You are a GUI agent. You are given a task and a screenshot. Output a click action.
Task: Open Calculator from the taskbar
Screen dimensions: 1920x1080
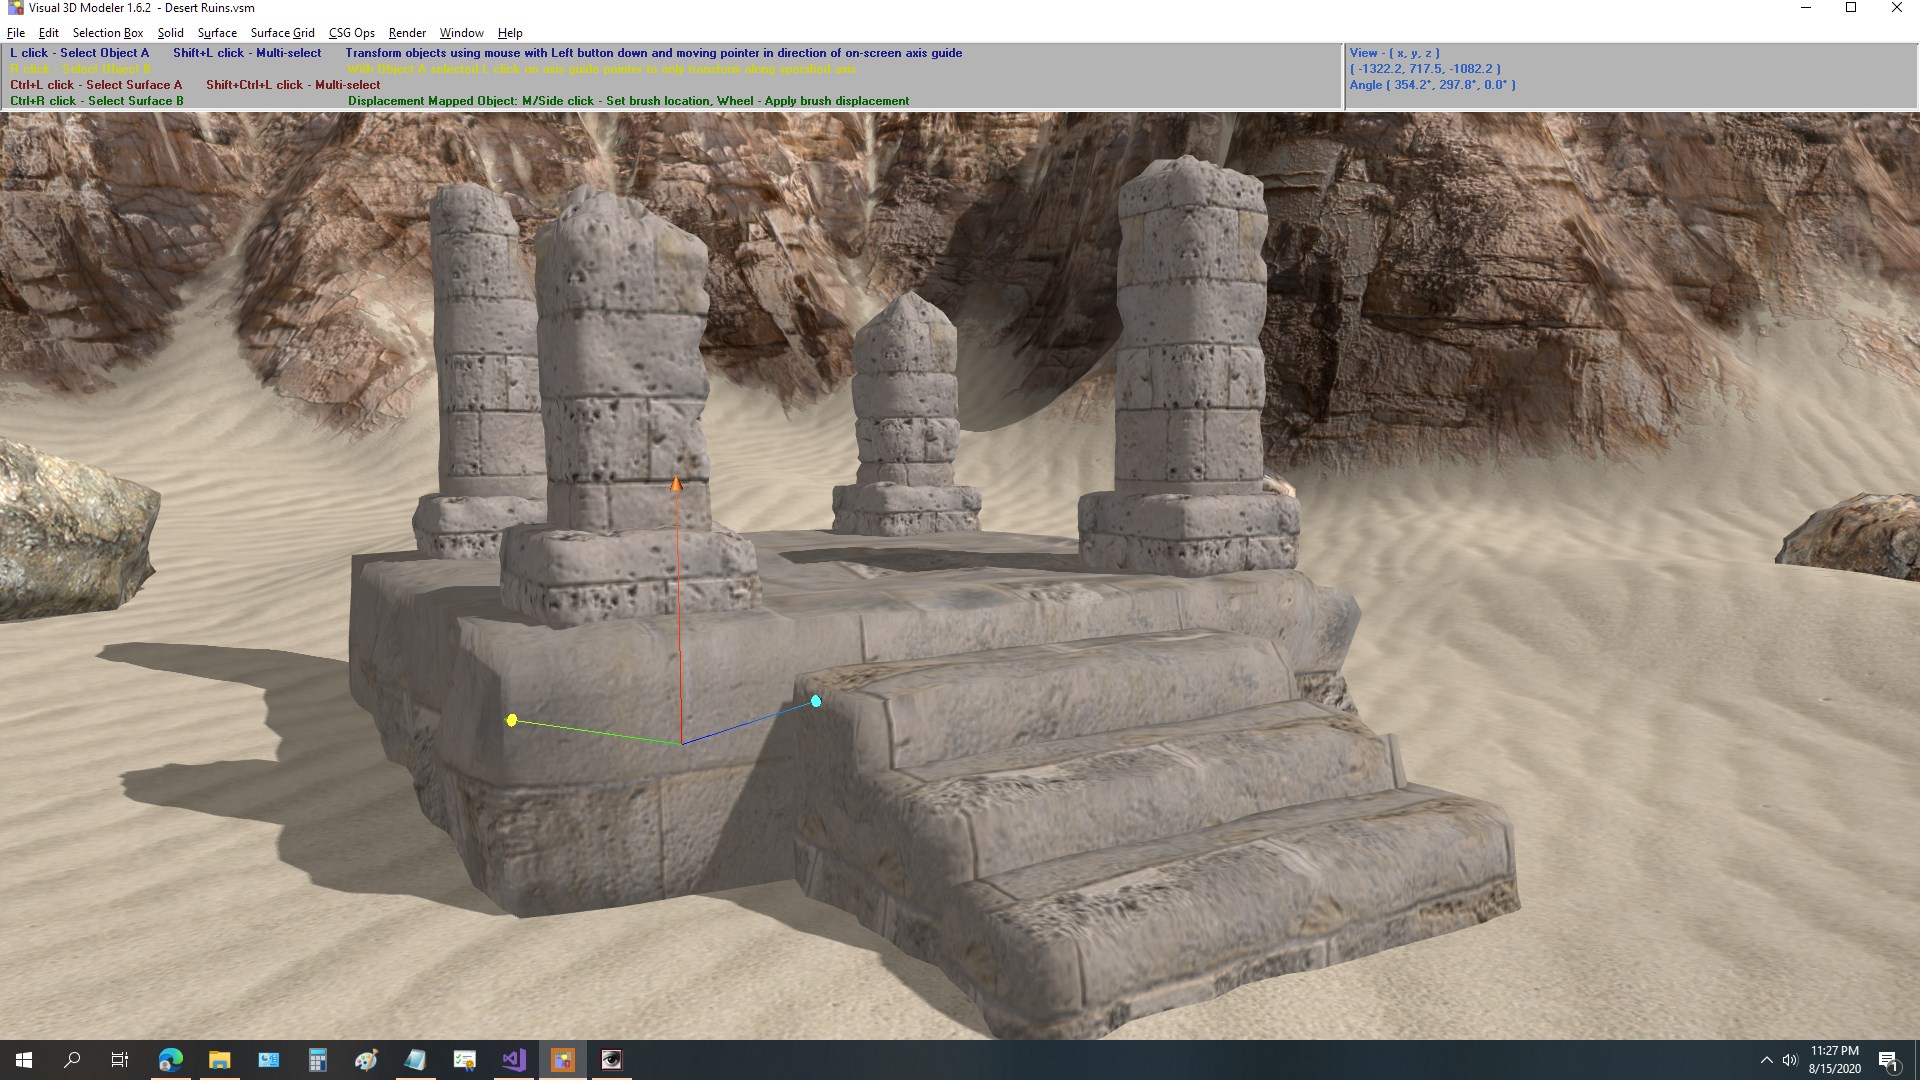pos(318,1060)
